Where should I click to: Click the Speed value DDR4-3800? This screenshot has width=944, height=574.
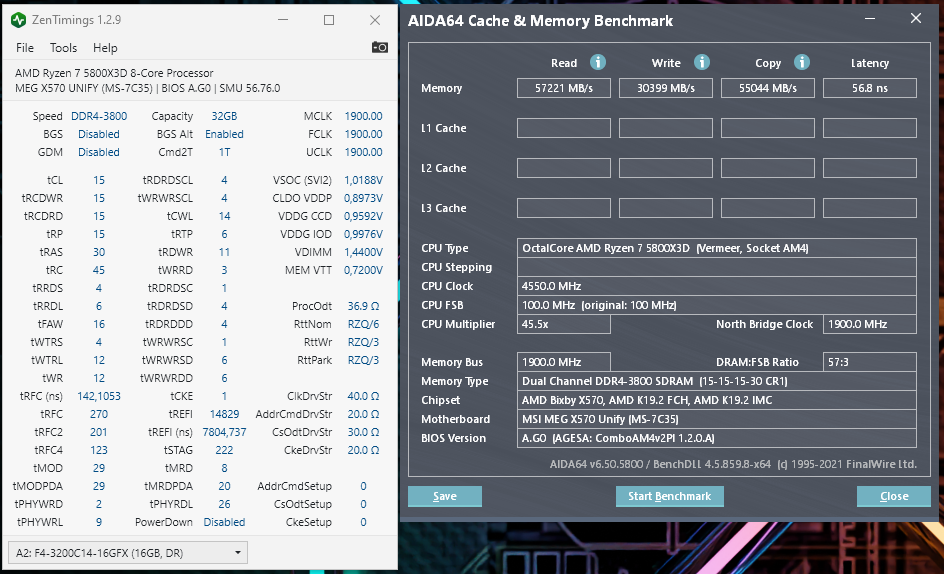(99, 116)
